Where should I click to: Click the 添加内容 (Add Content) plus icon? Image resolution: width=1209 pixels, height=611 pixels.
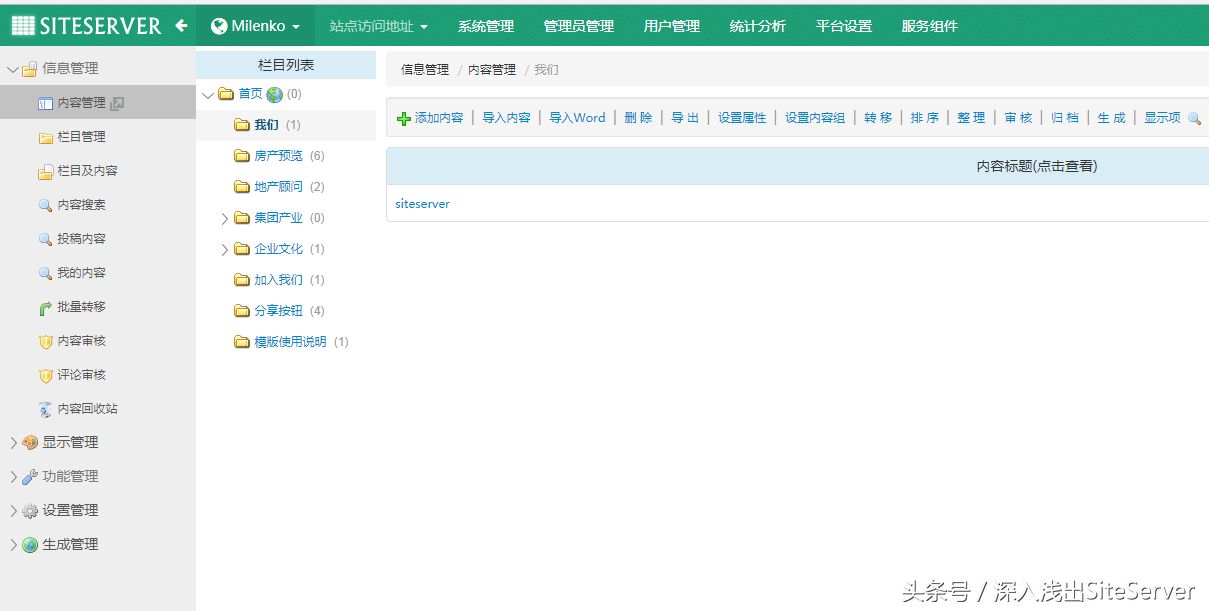coord(402,117)
